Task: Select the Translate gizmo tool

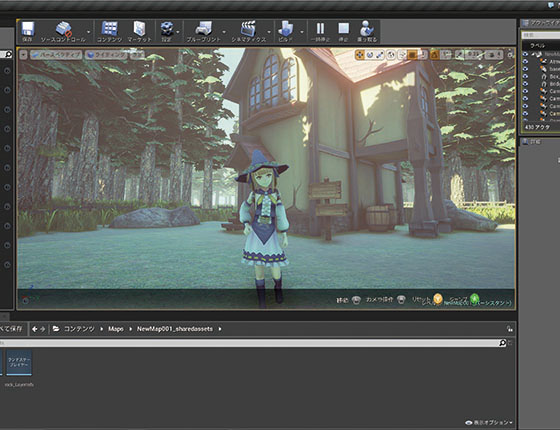Action: coord(360,55)
